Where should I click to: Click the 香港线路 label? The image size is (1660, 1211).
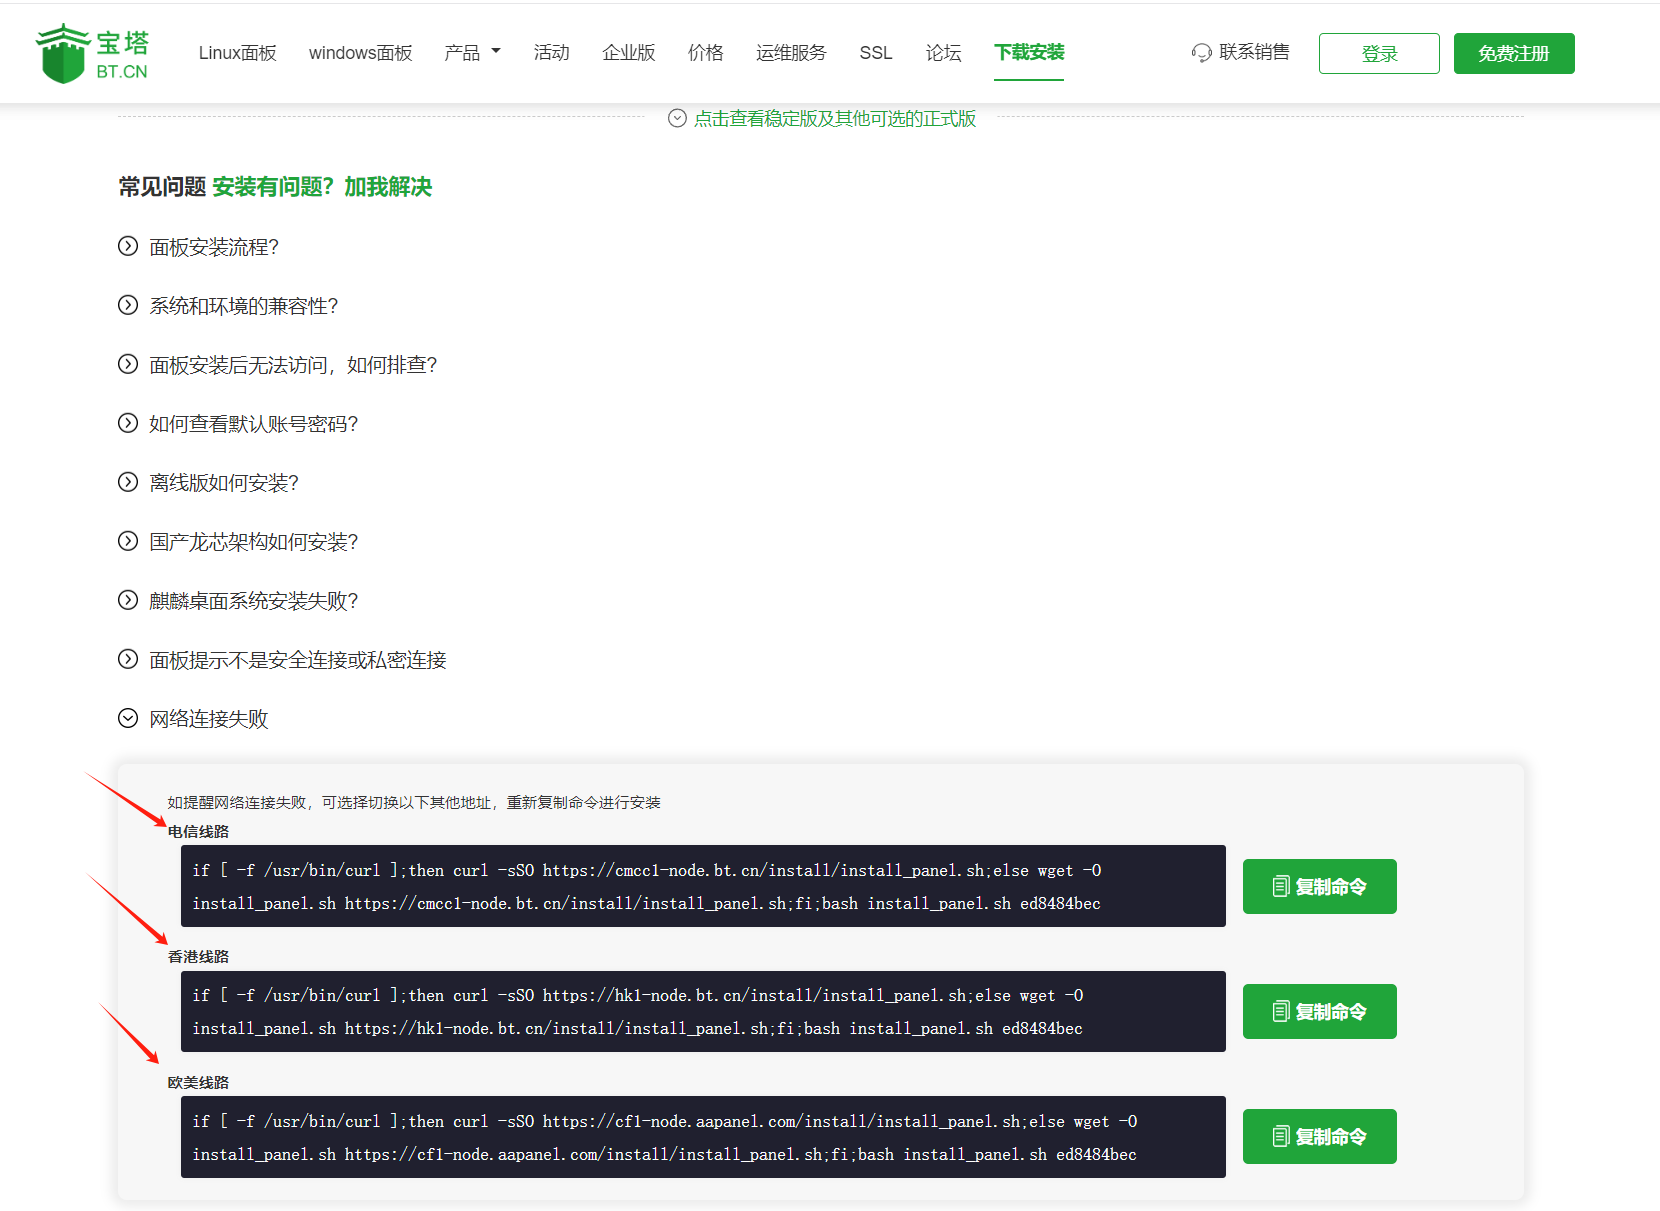pos(198,957)
